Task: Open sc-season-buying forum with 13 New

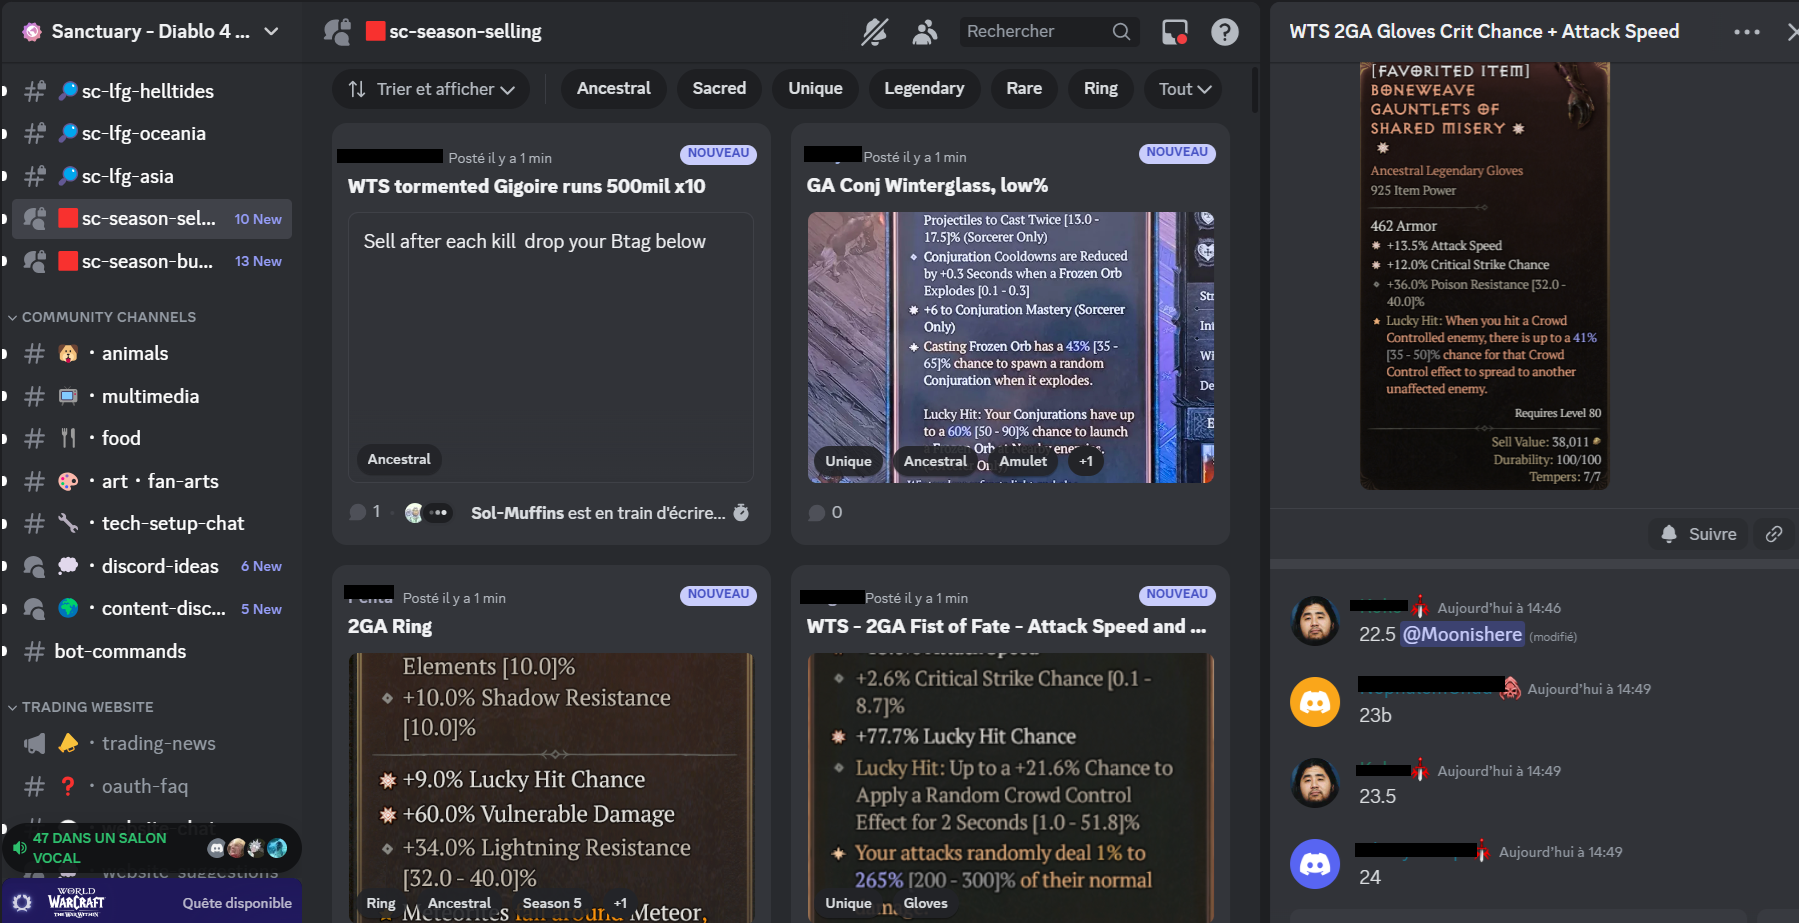Action: [152, 261]
